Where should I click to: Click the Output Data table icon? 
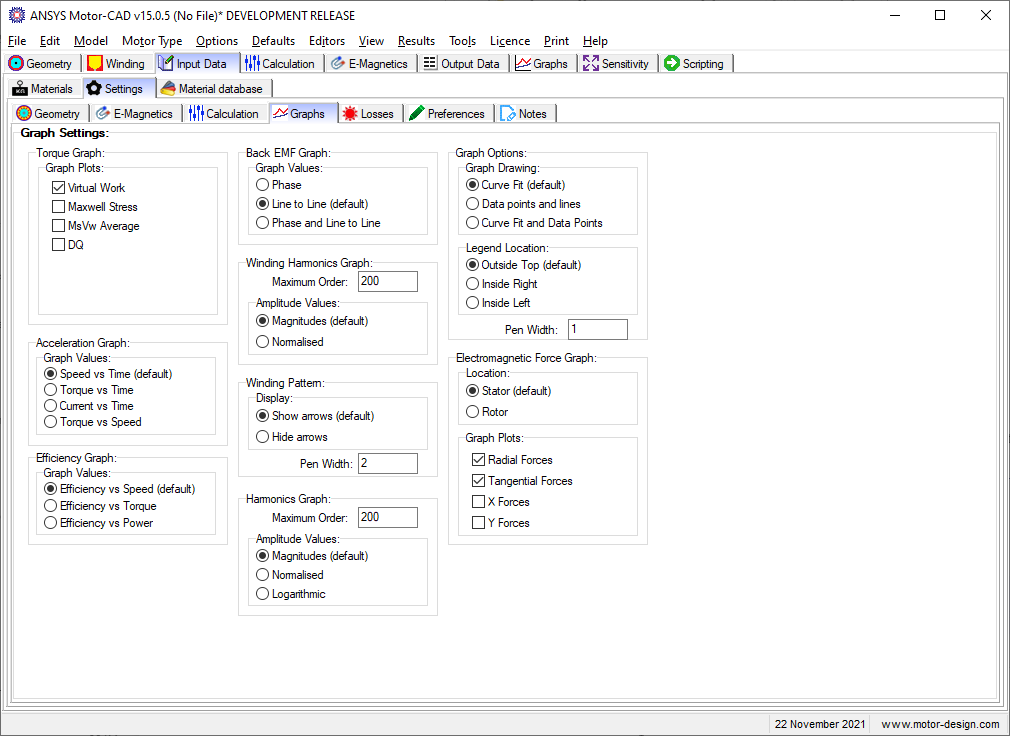tap(430, 63)
